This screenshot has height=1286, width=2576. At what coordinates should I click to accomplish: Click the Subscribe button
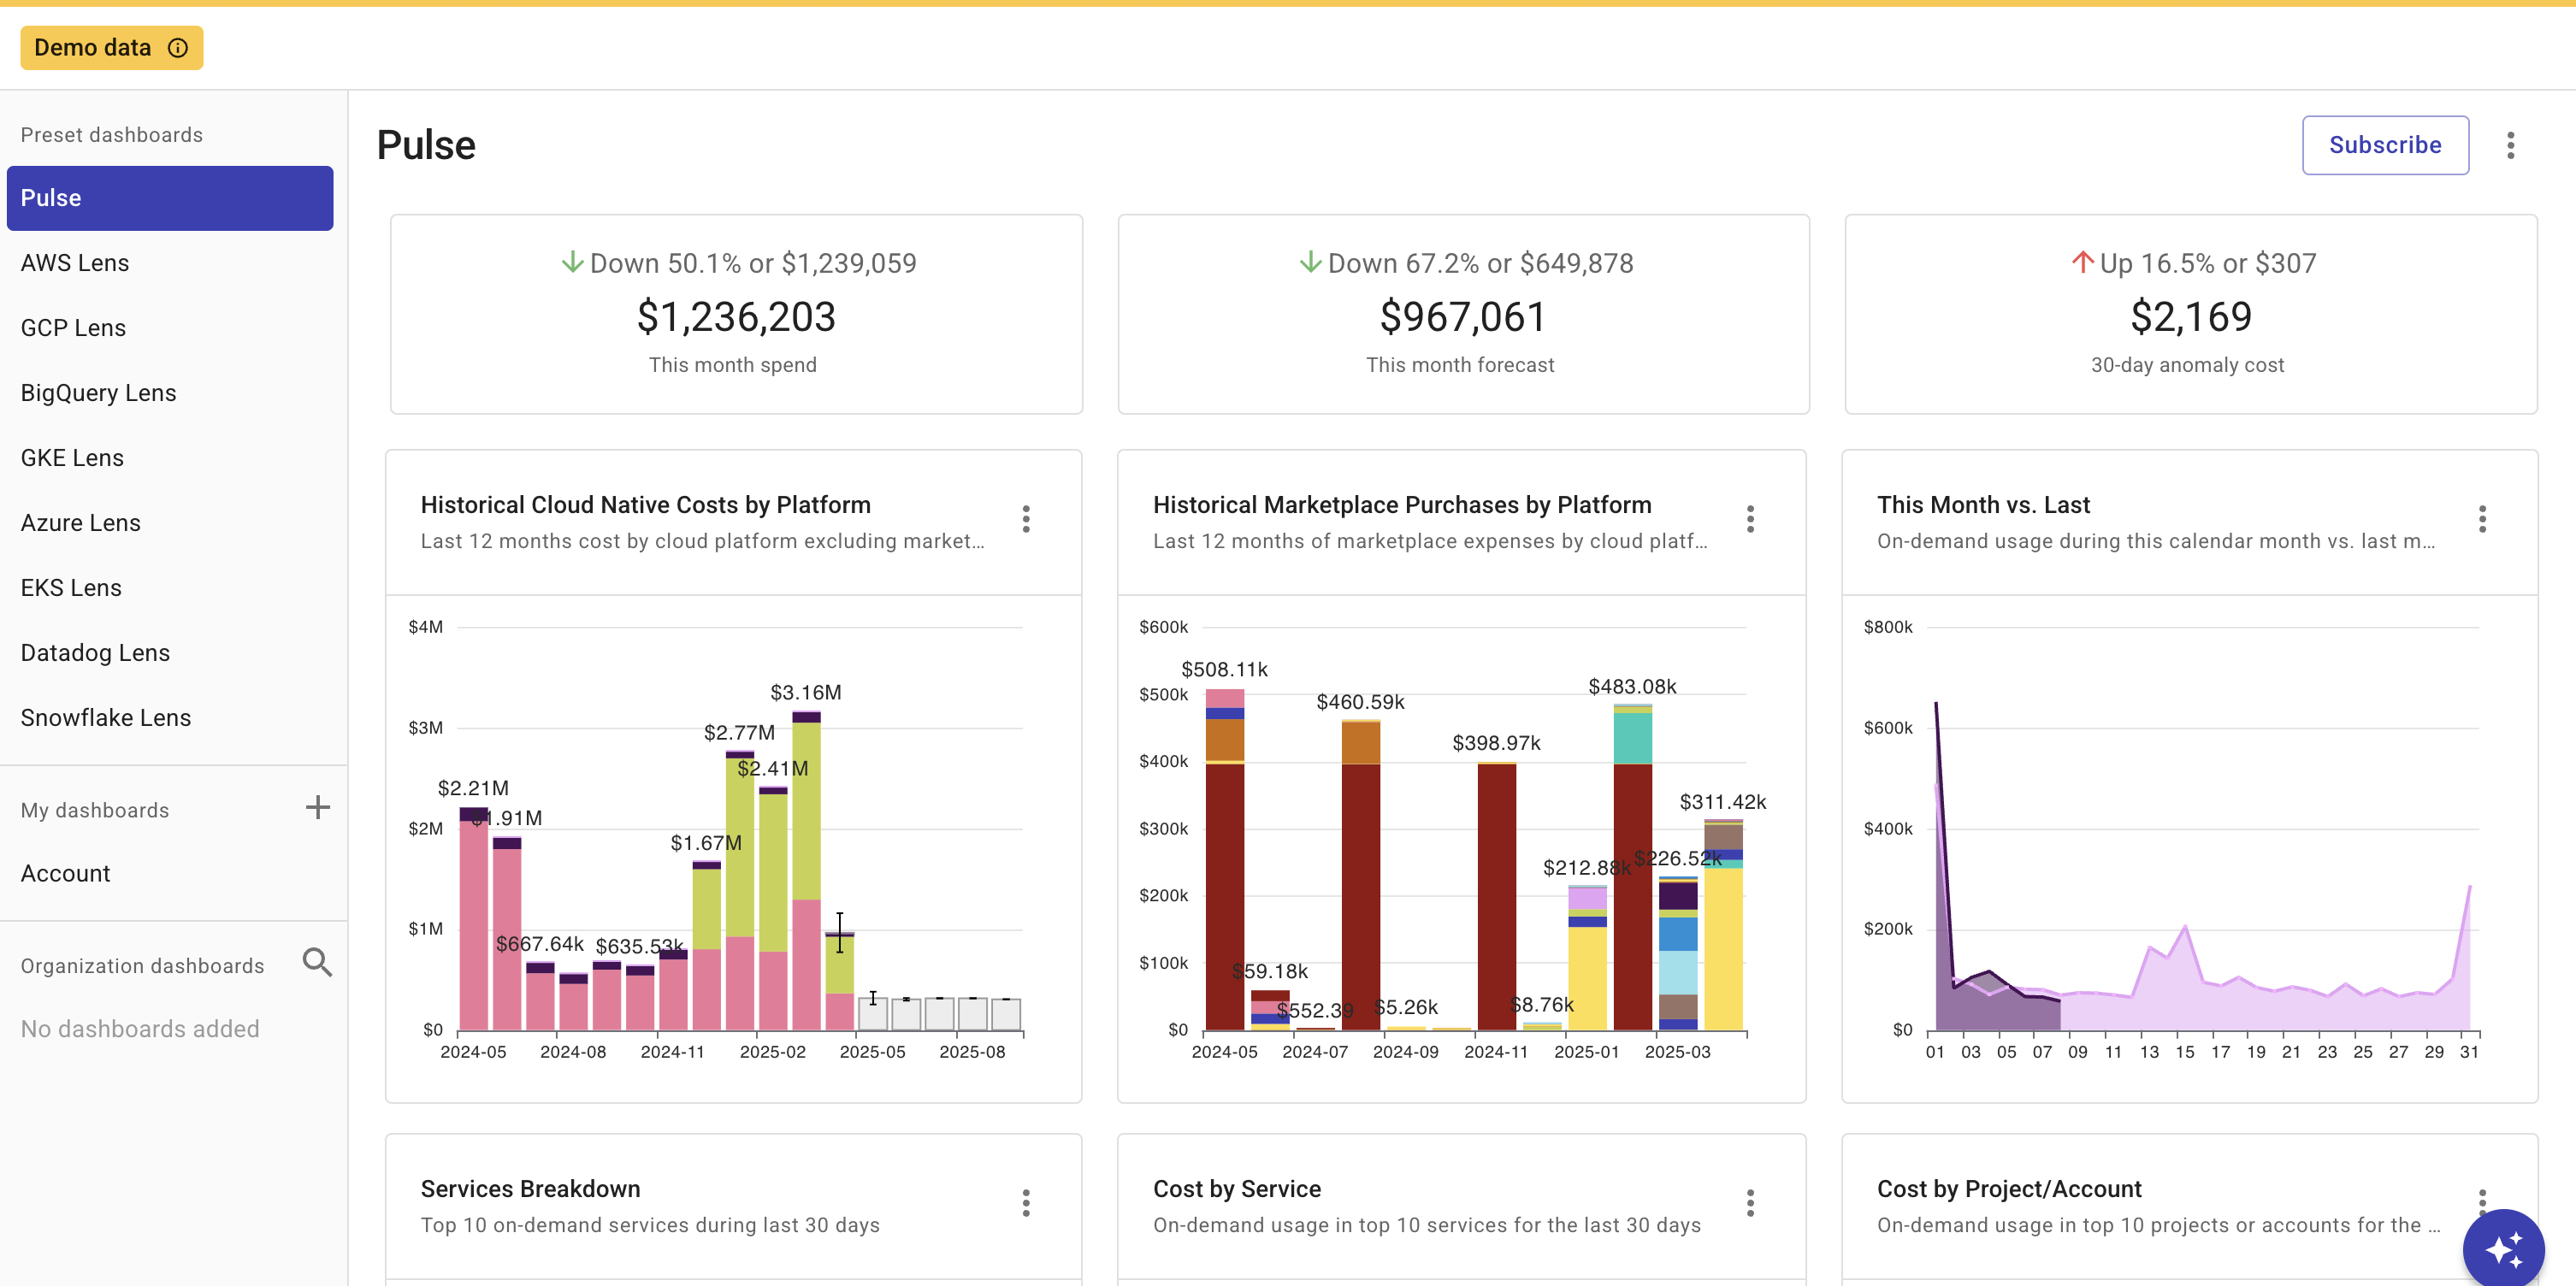[2384, 145]
